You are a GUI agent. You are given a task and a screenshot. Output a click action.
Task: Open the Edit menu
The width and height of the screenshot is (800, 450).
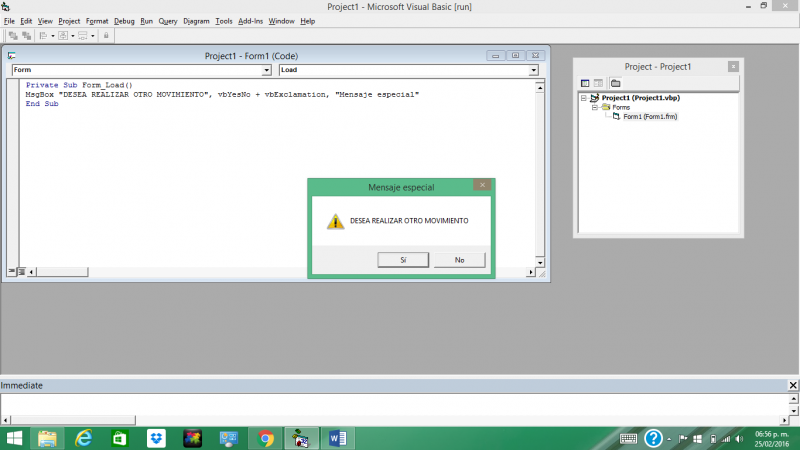click(26, 21)
